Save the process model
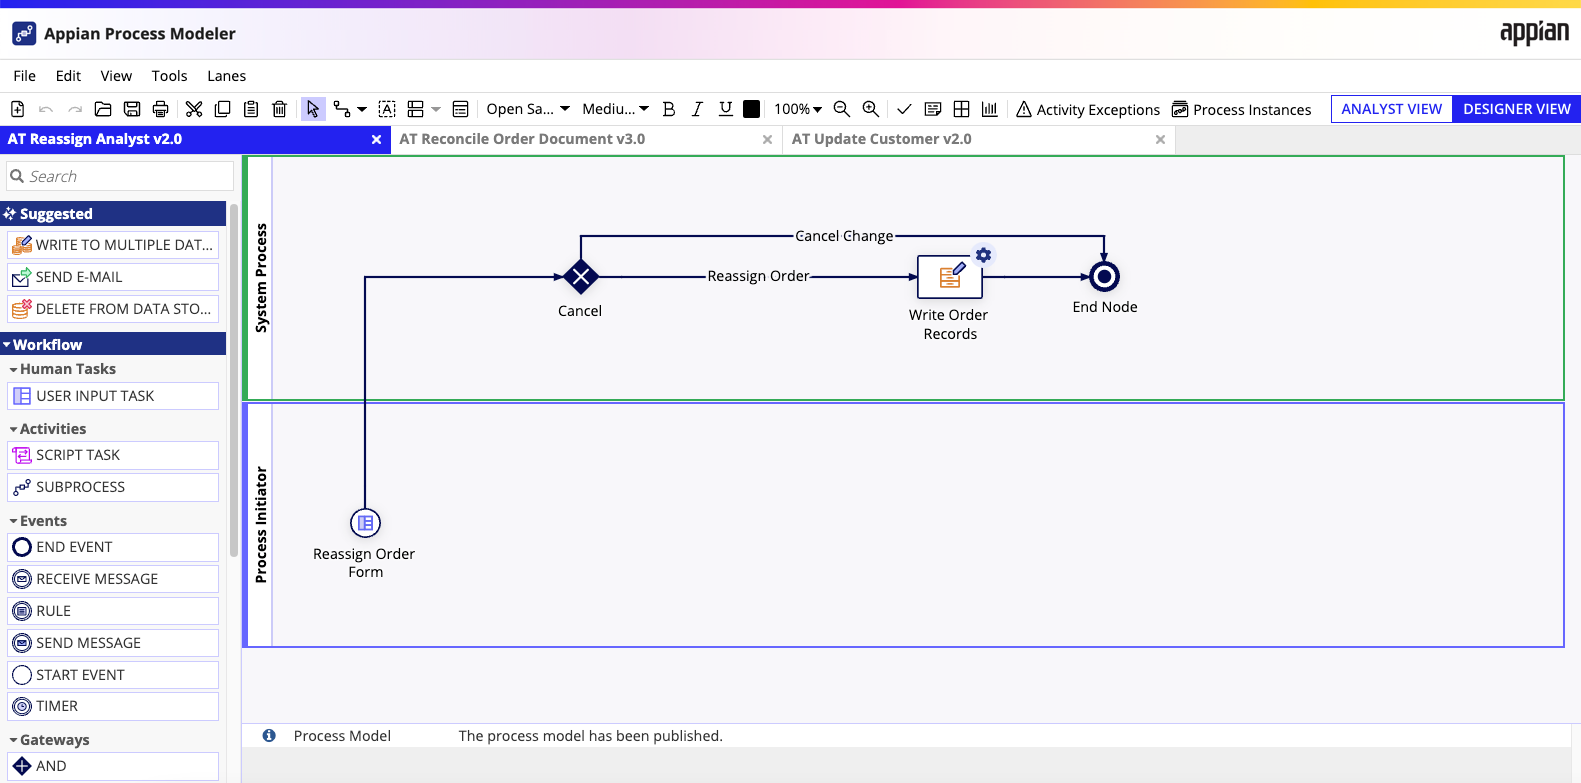Screen dimensions: 1581x783 pyautogui.click(x=132, y=109)
